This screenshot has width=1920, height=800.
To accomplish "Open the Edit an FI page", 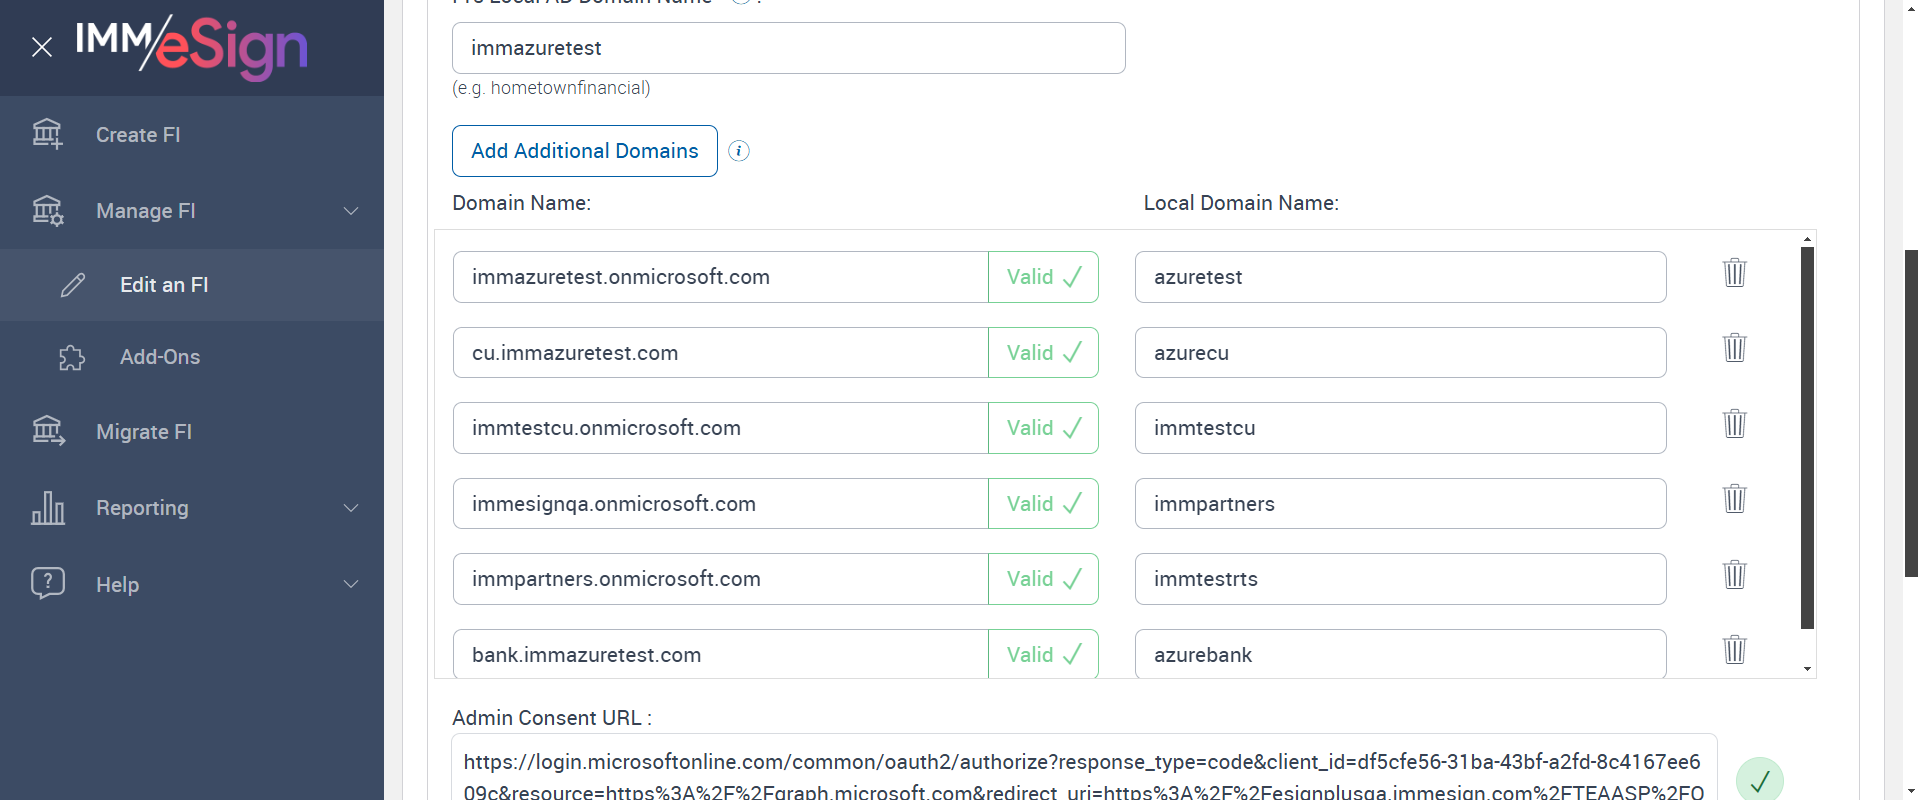I will coord(164,285).
